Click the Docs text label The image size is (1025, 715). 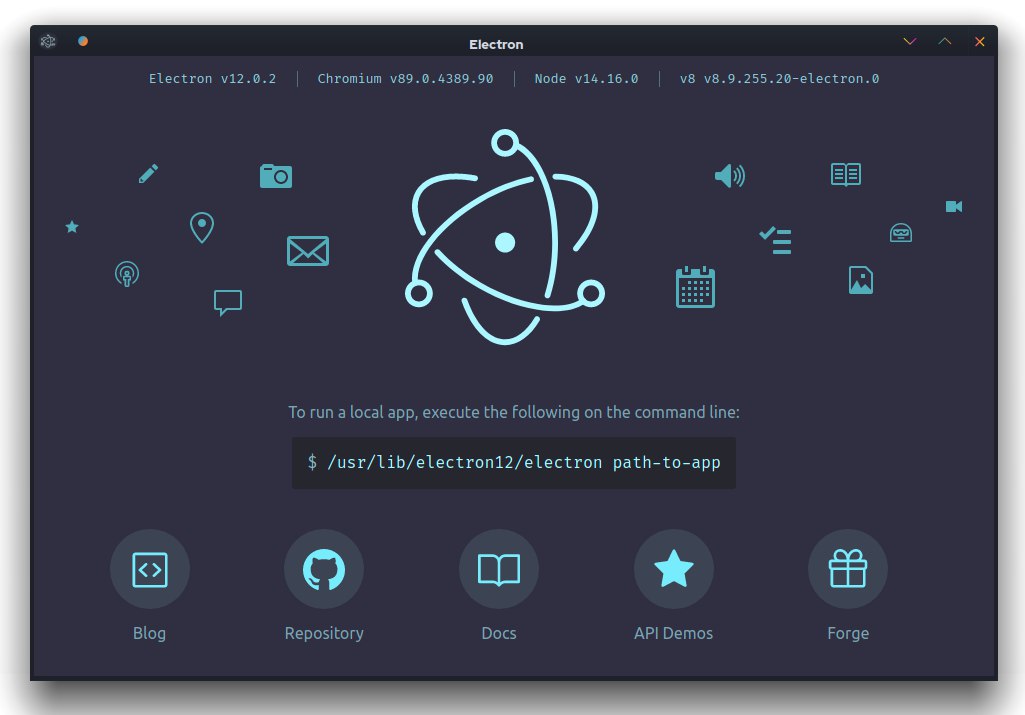499,633
